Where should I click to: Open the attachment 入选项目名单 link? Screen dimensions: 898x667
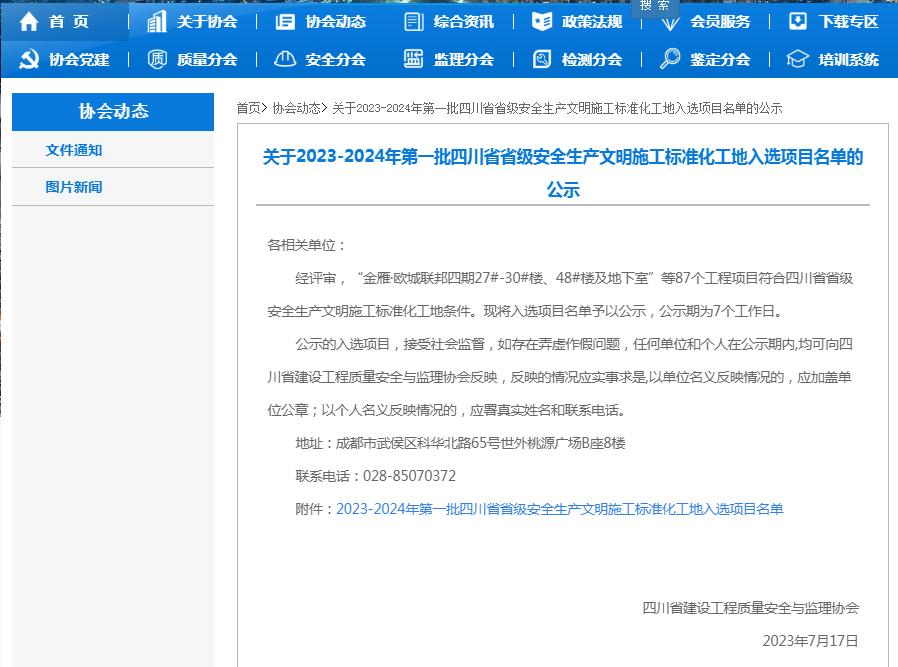pyautogui.click(x=559, y=509)
